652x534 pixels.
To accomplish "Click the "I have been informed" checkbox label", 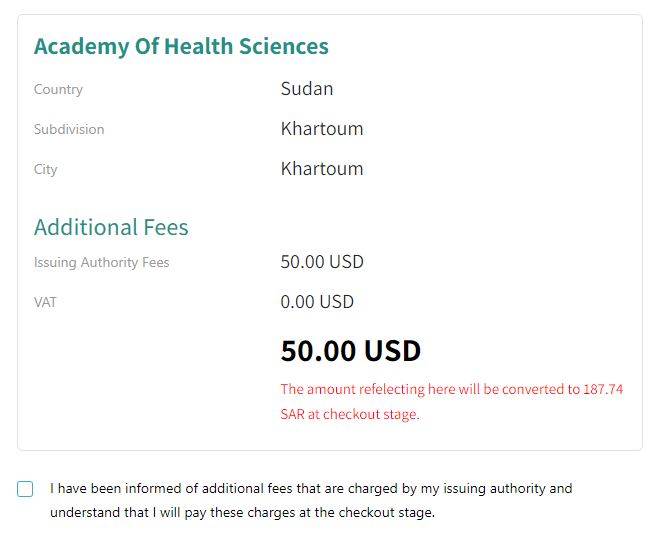I will pos(310,489).
